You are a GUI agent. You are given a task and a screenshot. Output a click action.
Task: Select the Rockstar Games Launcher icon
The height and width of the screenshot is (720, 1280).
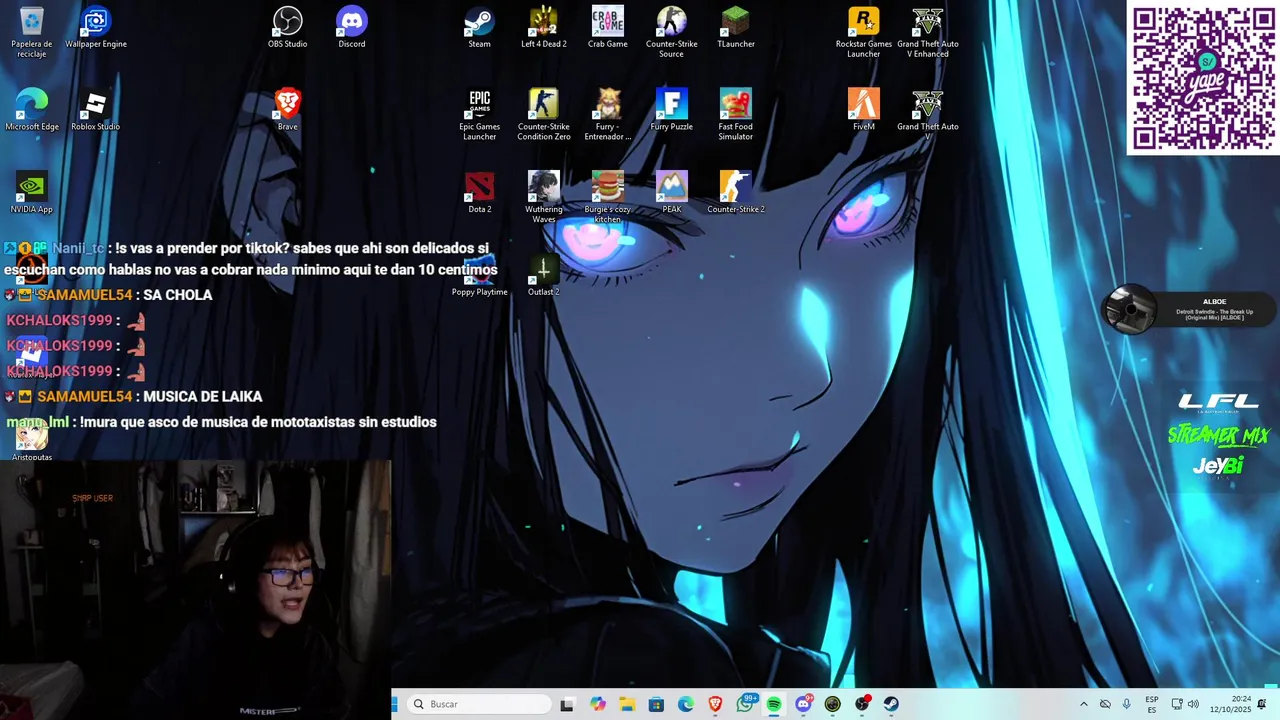[x=864, y=32]
